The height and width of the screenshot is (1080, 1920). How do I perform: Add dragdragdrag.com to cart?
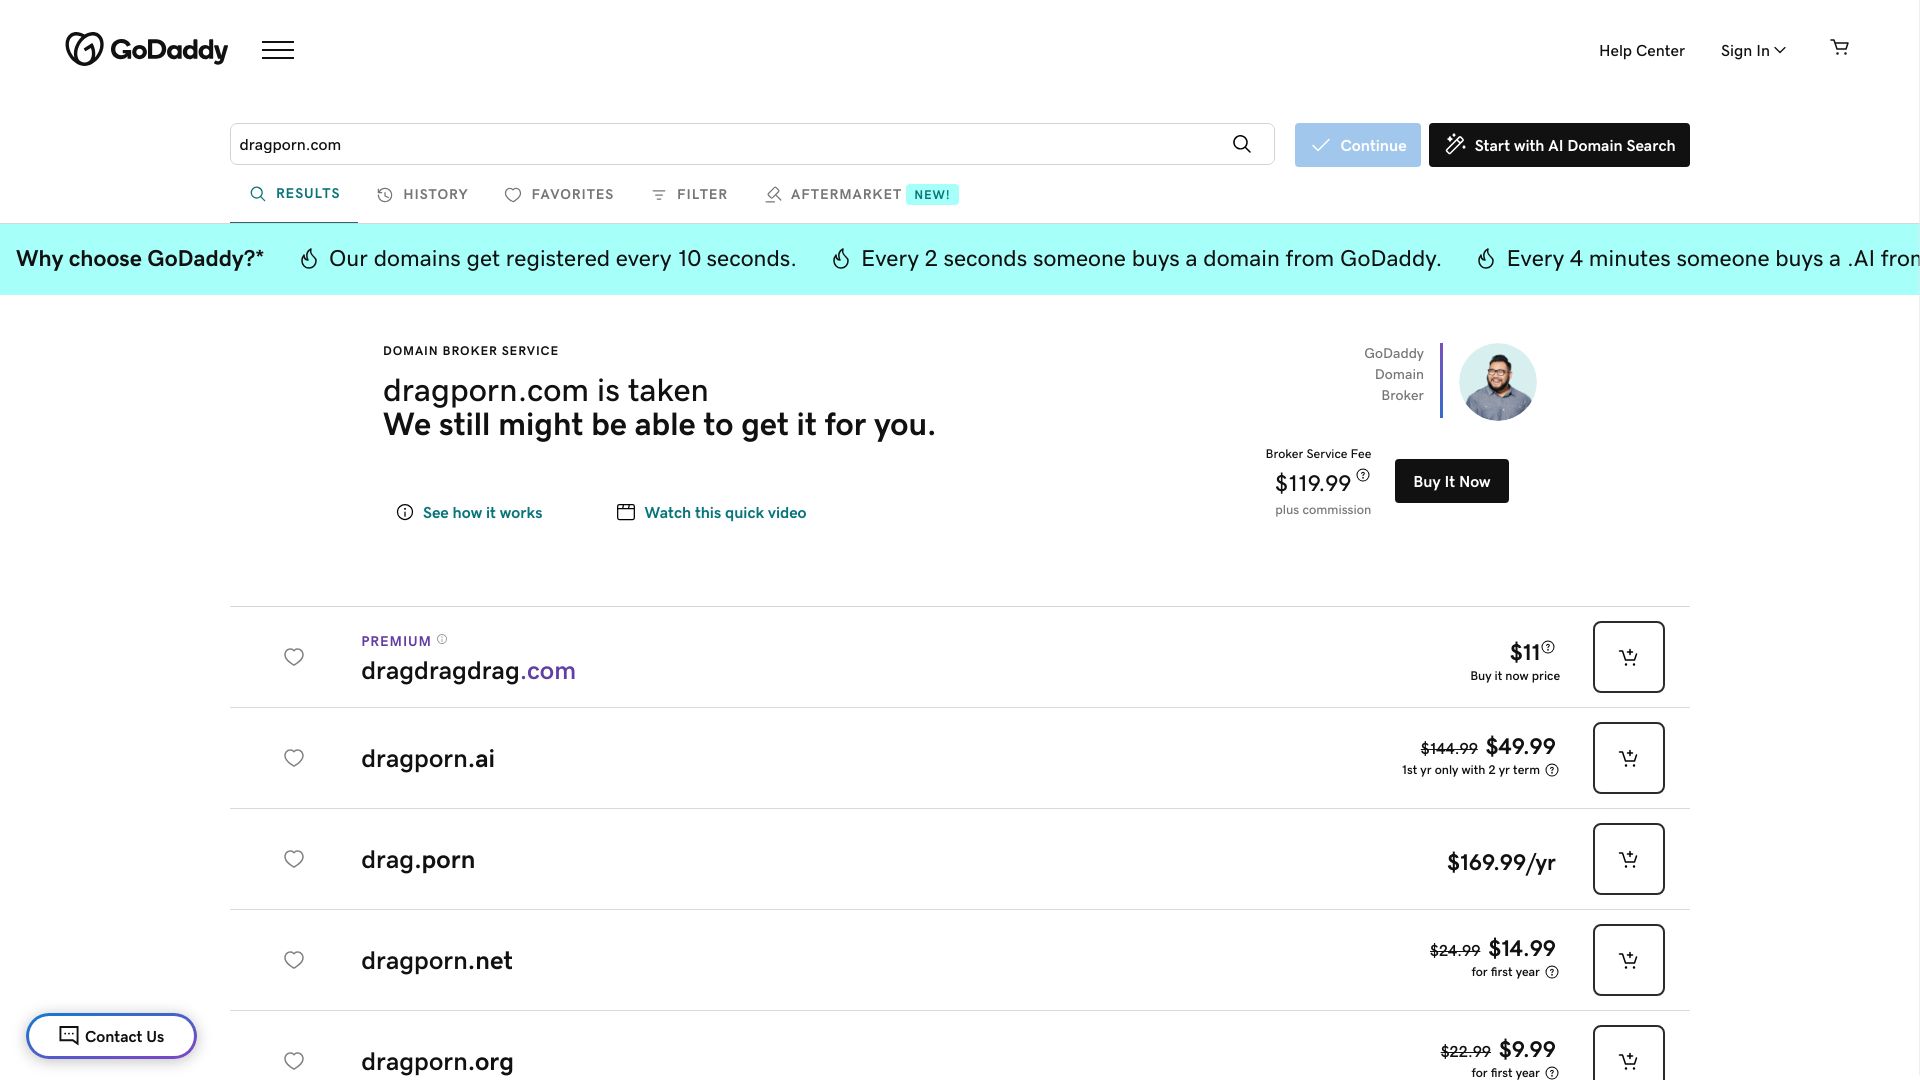(x=1628, y=657)
